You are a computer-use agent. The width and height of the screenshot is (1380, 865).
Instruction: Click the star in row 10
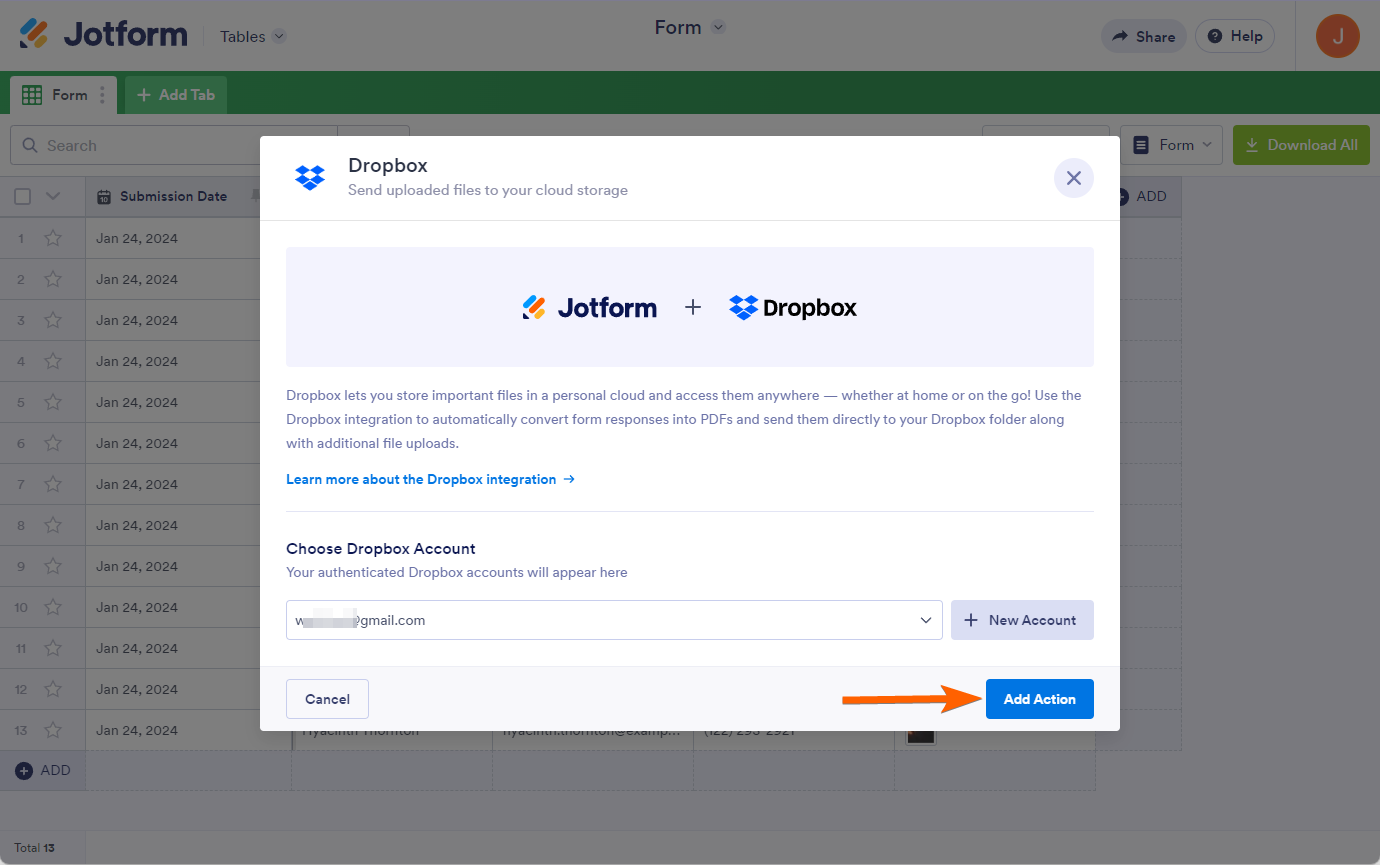point(53,607)
